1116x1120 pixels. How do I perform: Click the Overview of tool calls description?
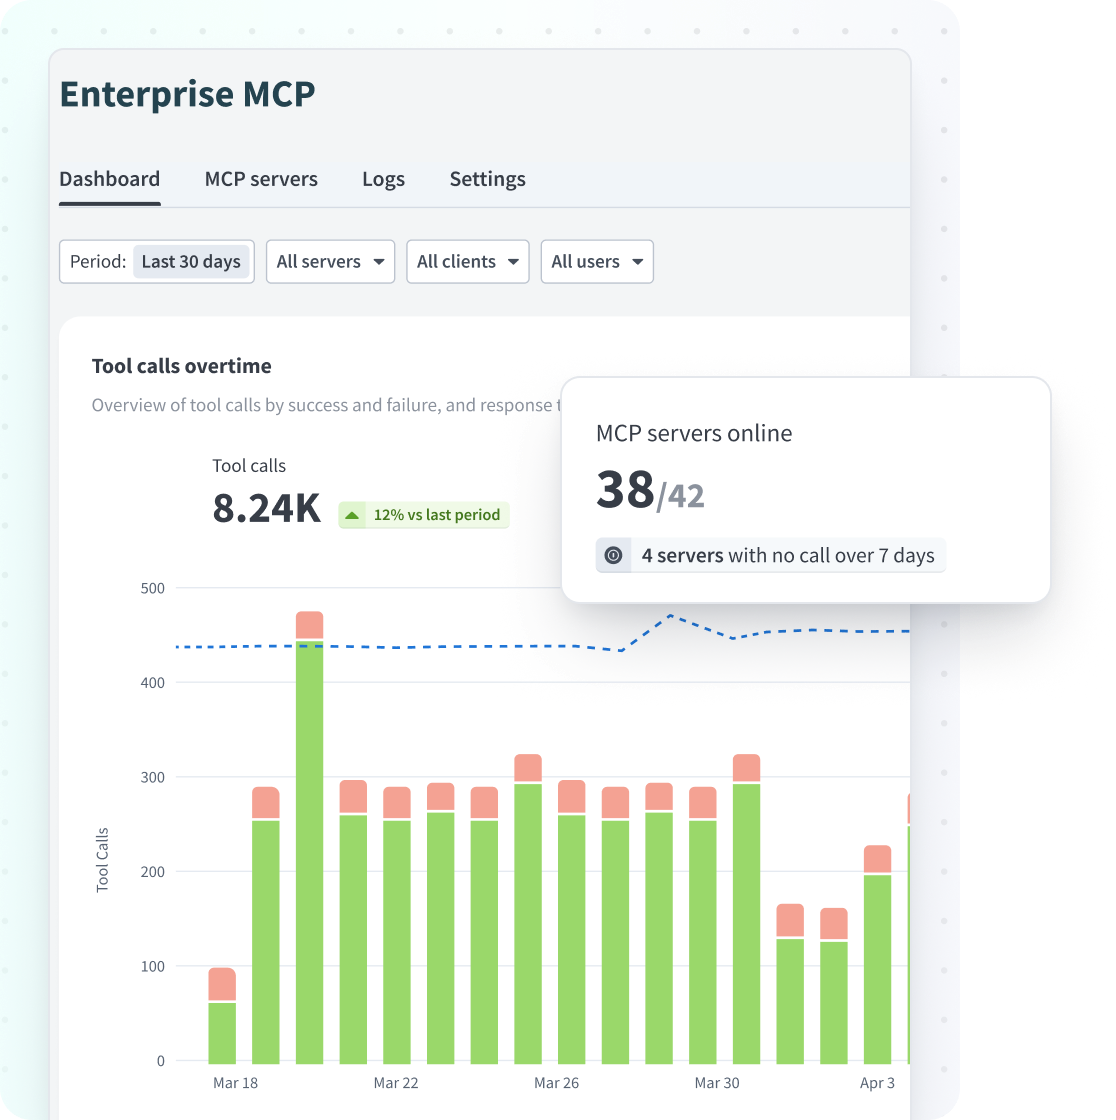(326, 405)
